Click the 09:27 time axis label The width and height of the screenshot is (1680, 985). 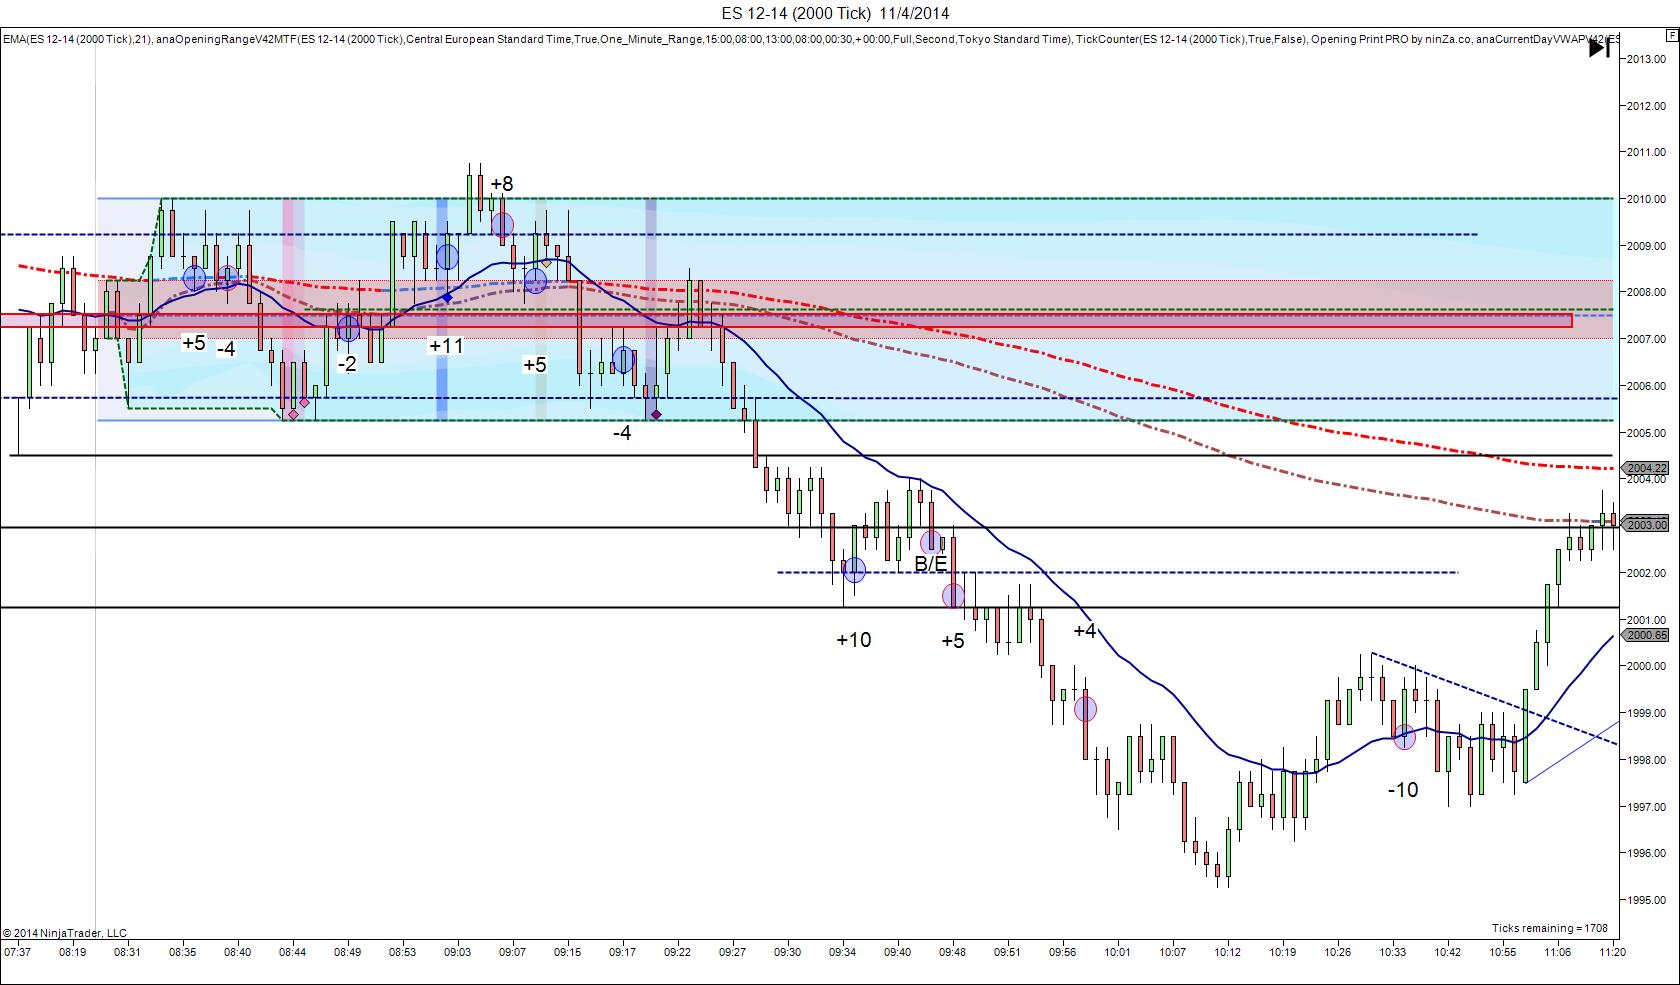click(x=733, y=952)
